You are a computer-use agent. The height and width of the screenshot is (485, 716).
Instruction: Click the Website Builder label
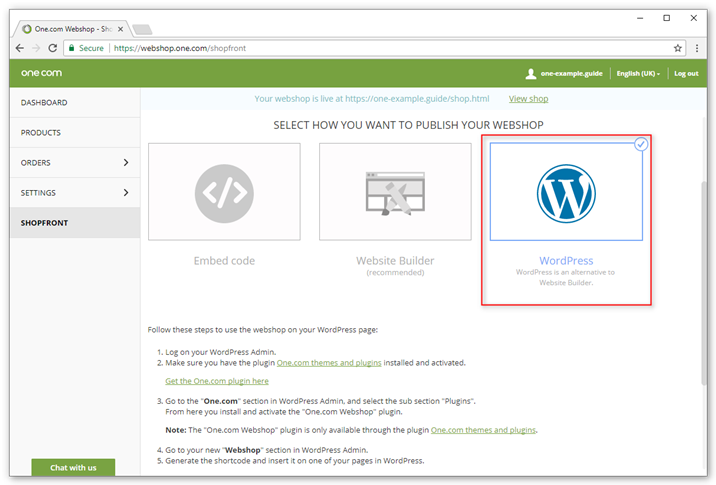[x=395, y=261]
